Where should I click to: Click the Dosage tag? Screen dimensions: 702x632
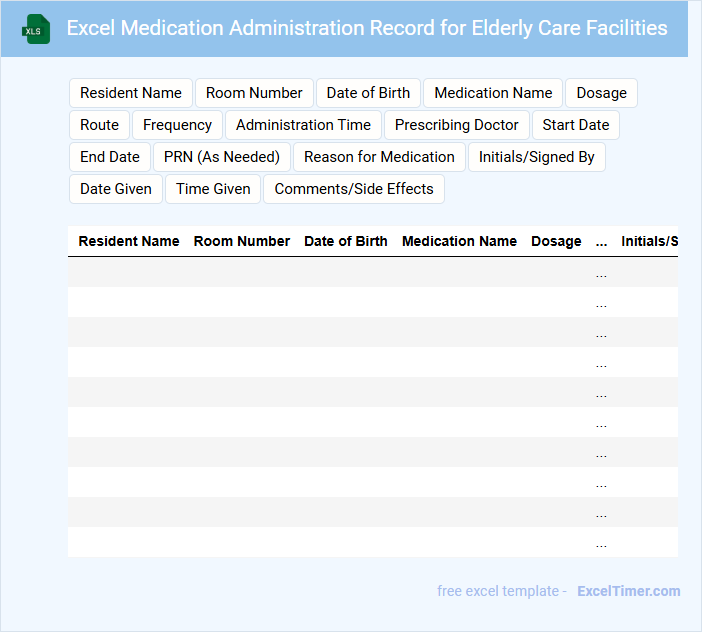click(x=601, y=93)
